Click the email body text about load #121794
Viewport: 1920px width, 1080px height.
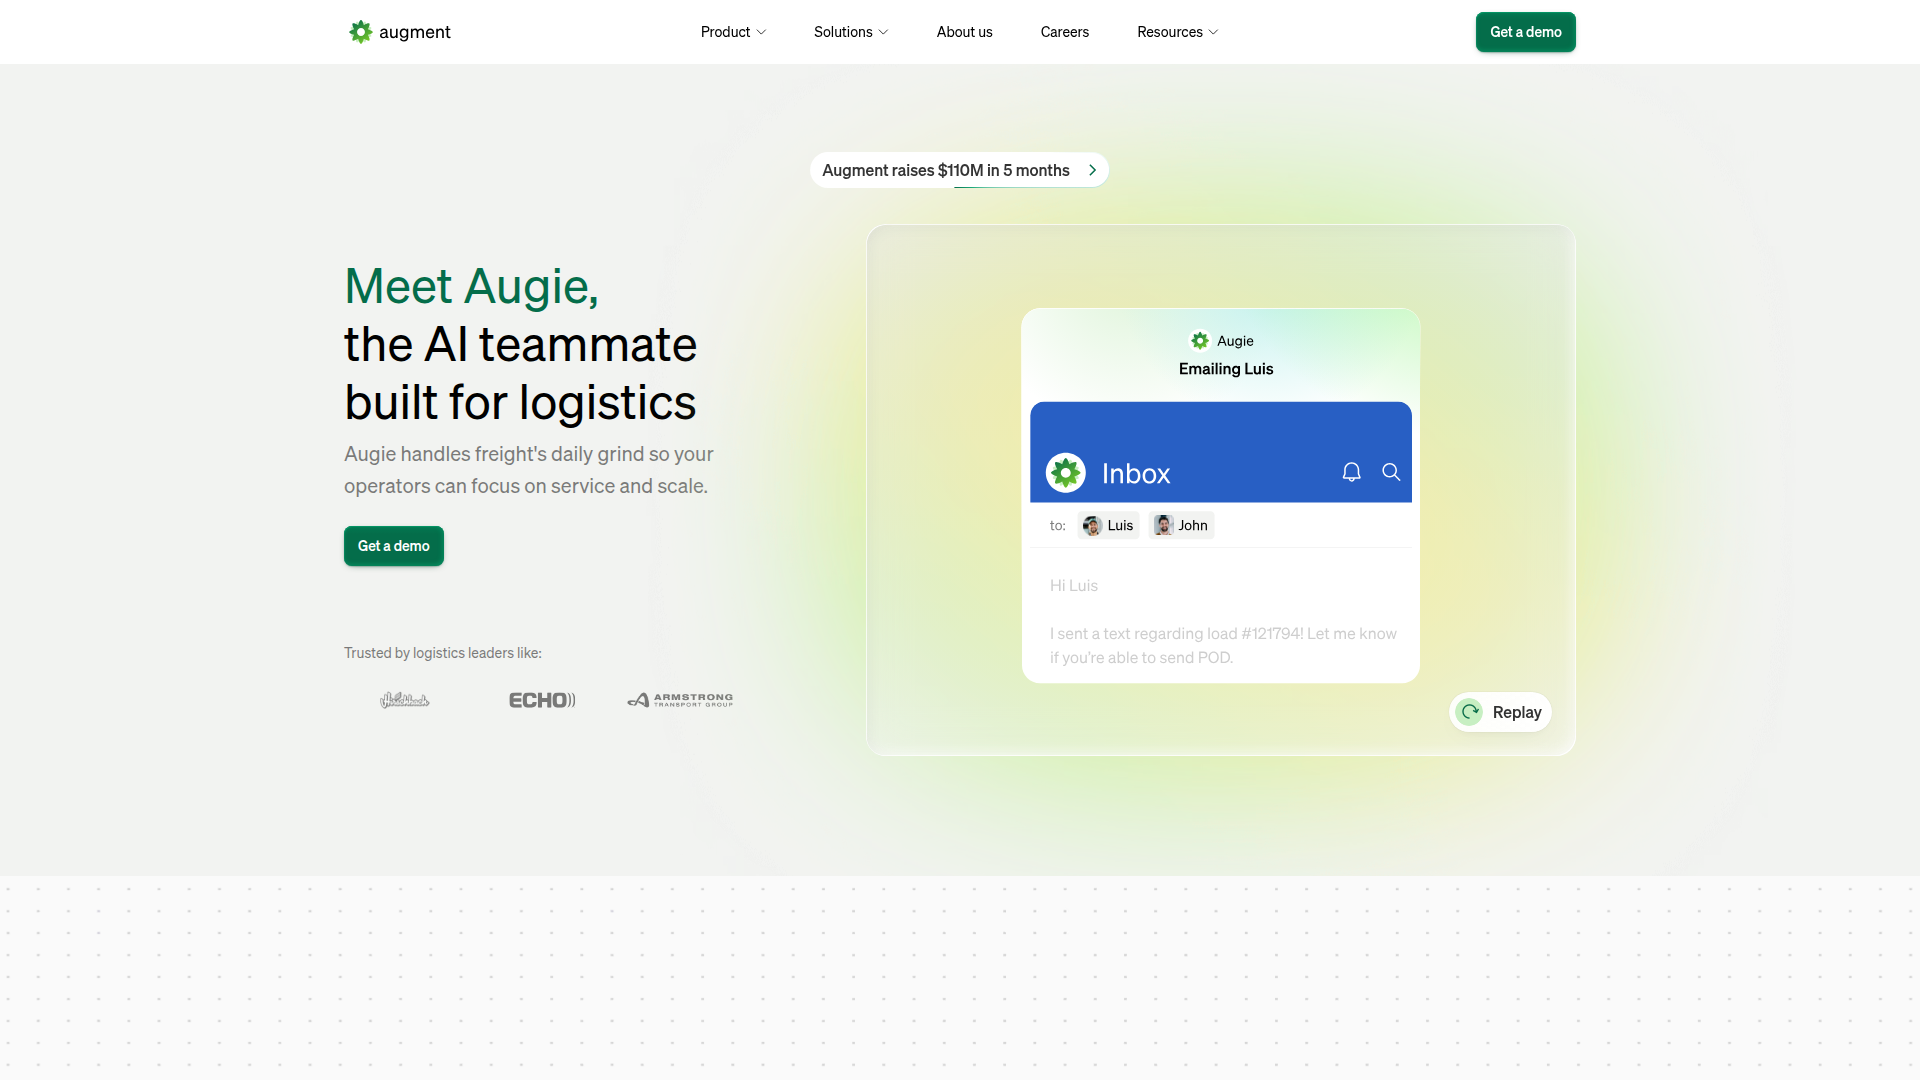[1221, 645]
